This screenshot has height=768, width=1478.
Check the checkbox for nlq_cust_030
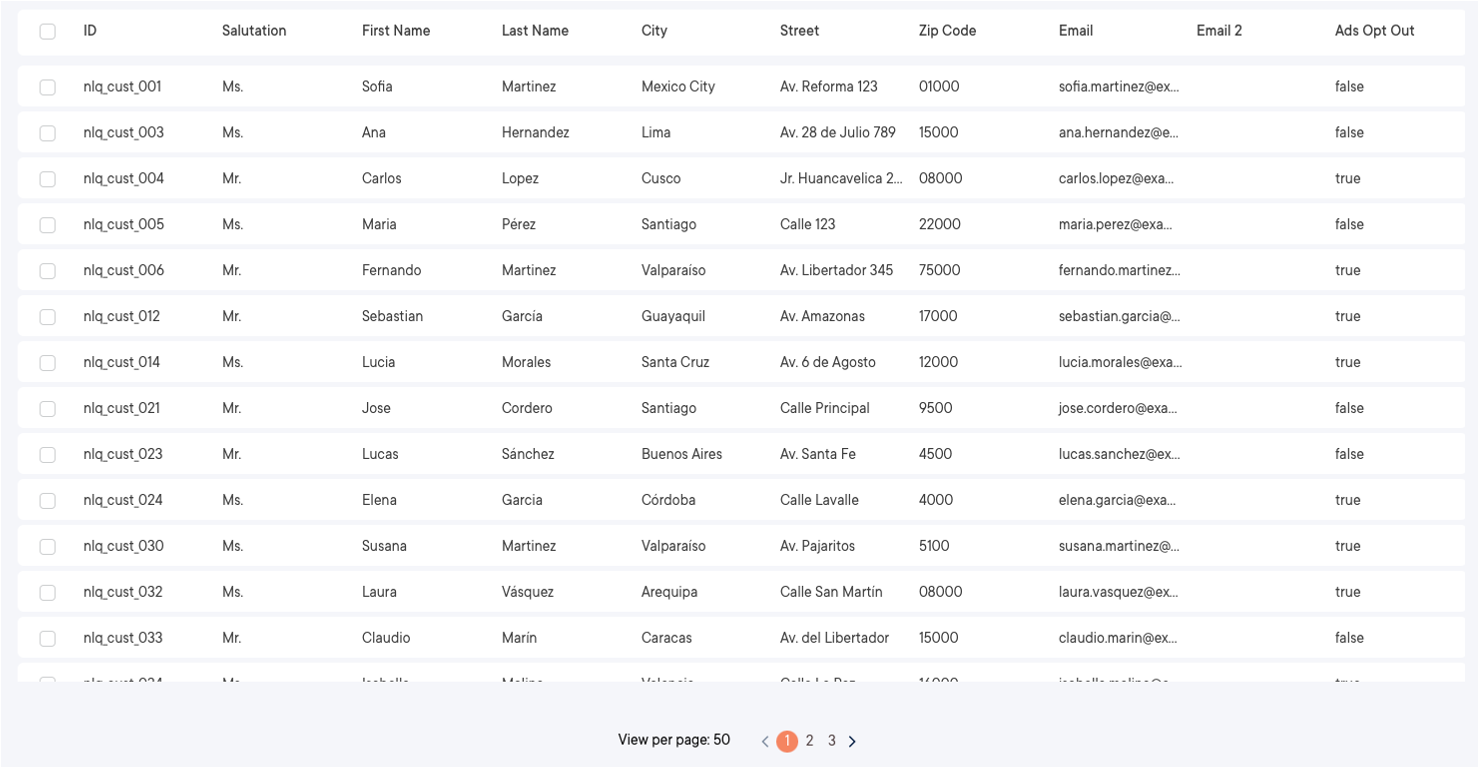(47, 546)
